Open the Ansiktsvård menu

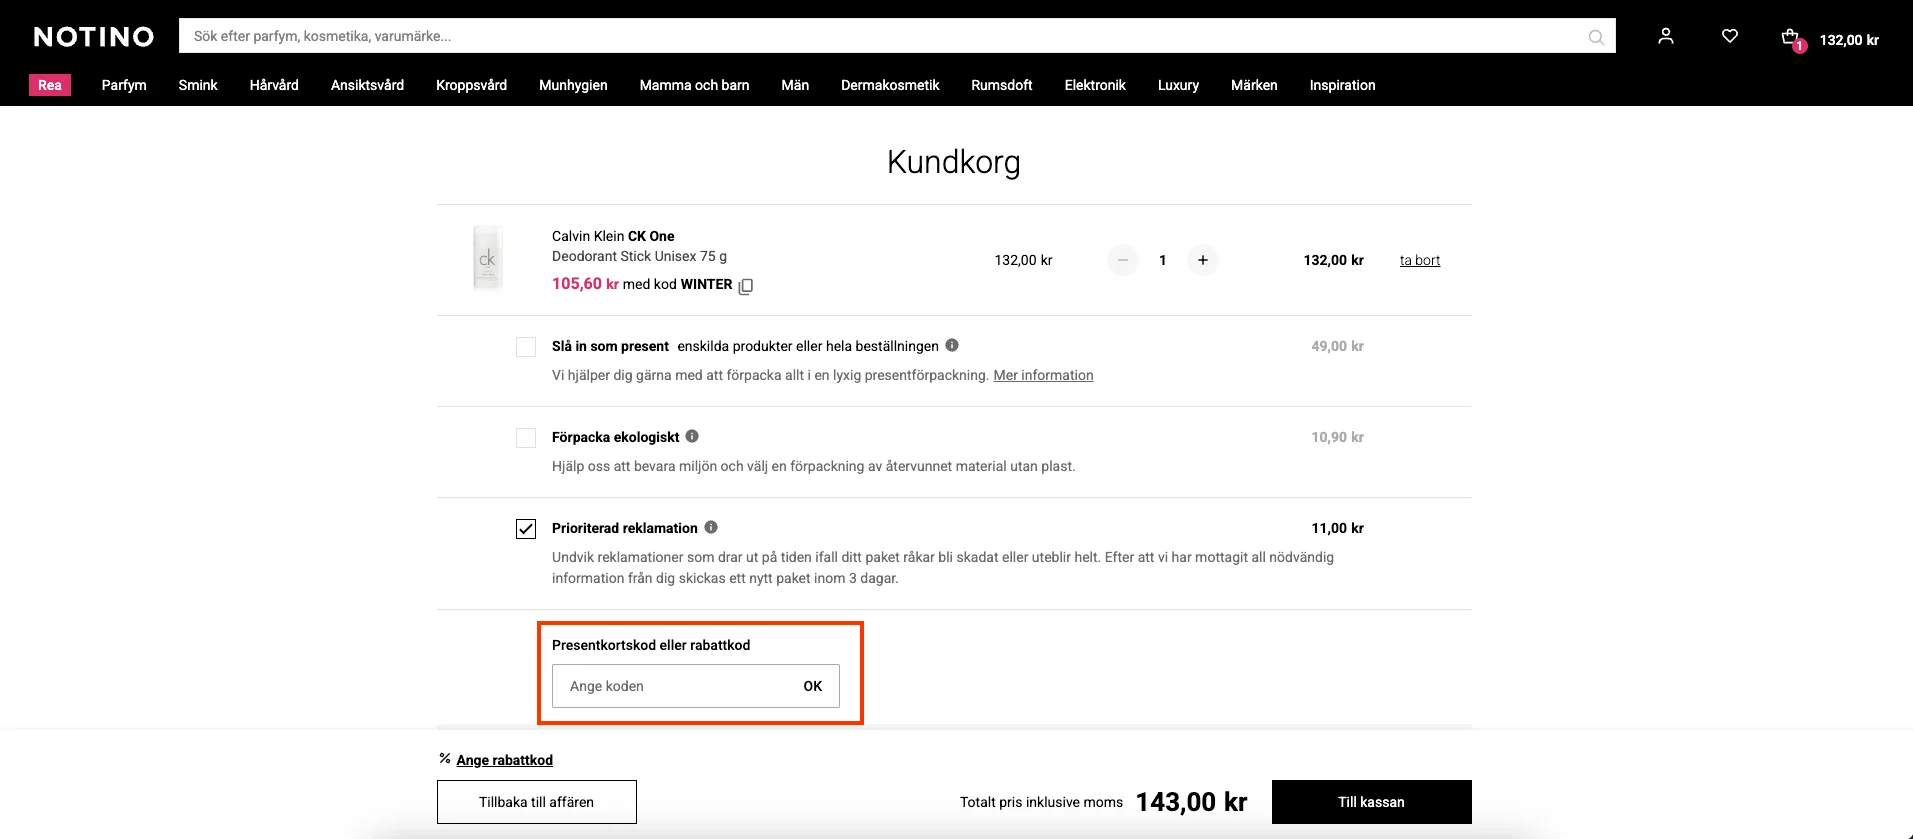click(x=367, y=85)
